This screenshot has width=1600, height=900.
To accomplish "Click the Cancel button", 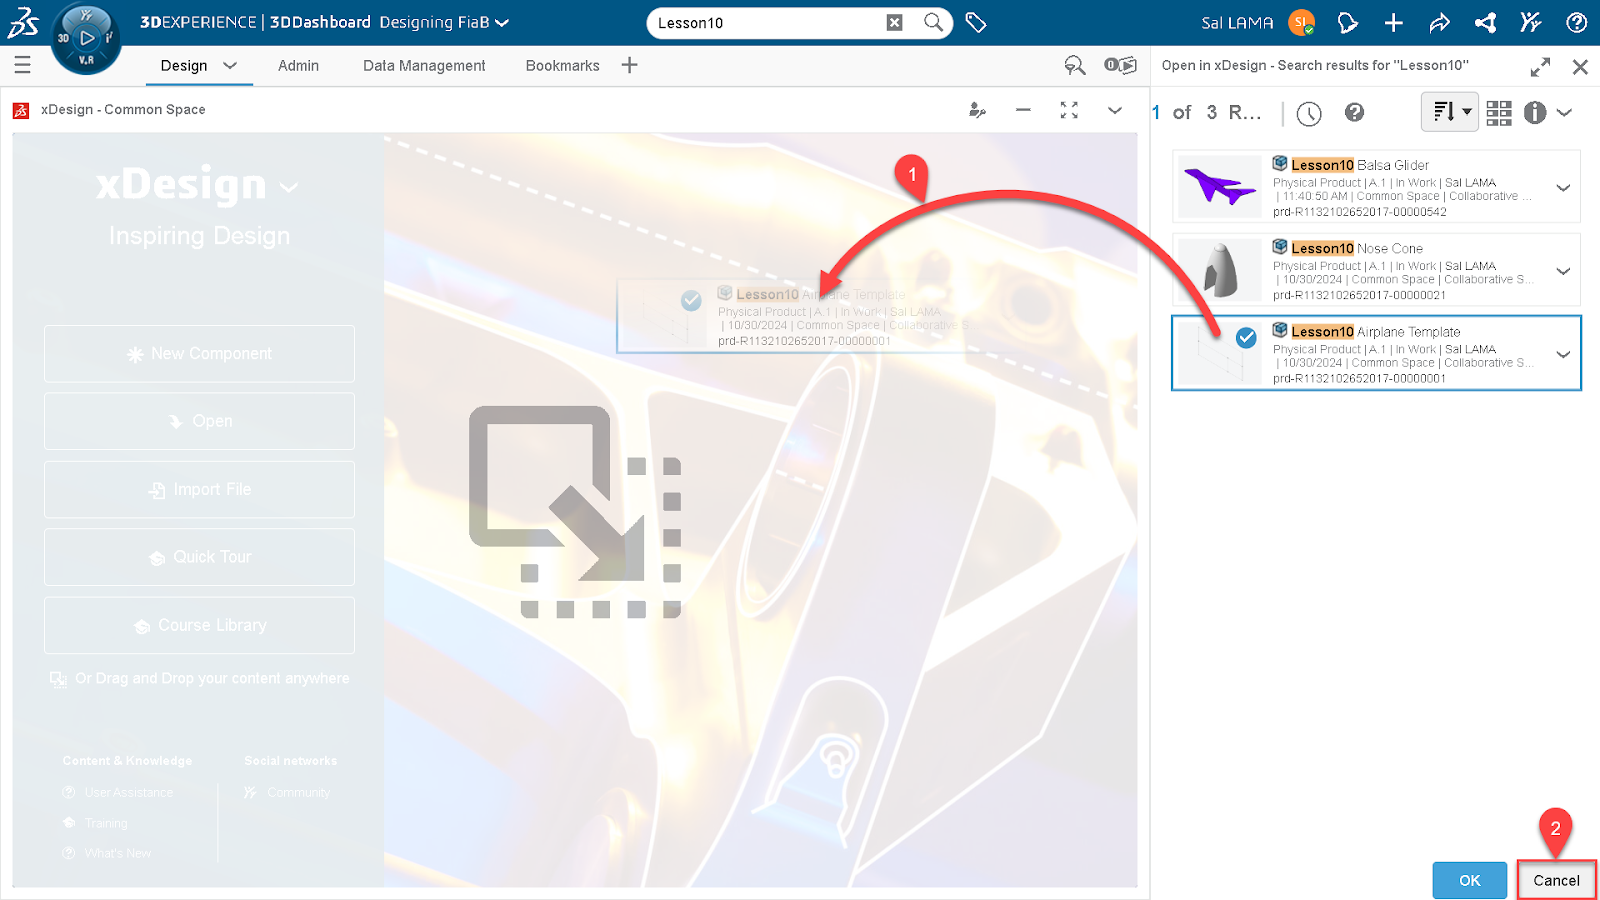I will point(1556,880).
